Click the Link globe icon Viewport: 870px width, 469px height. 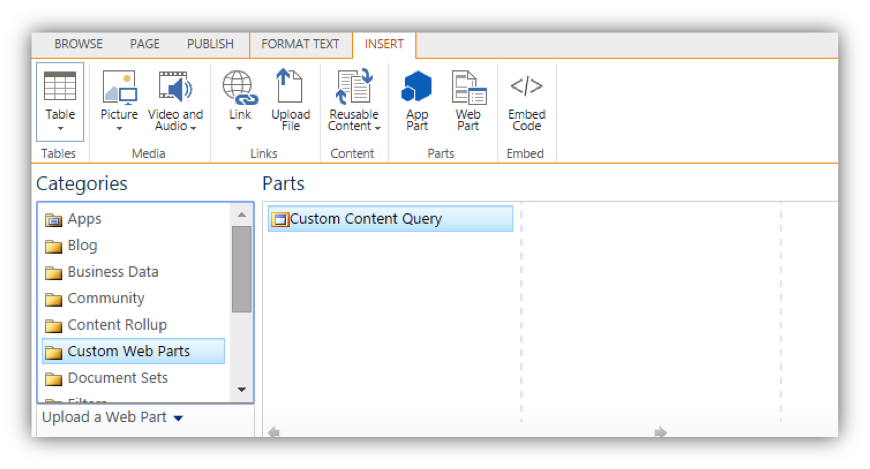(240, 87)
